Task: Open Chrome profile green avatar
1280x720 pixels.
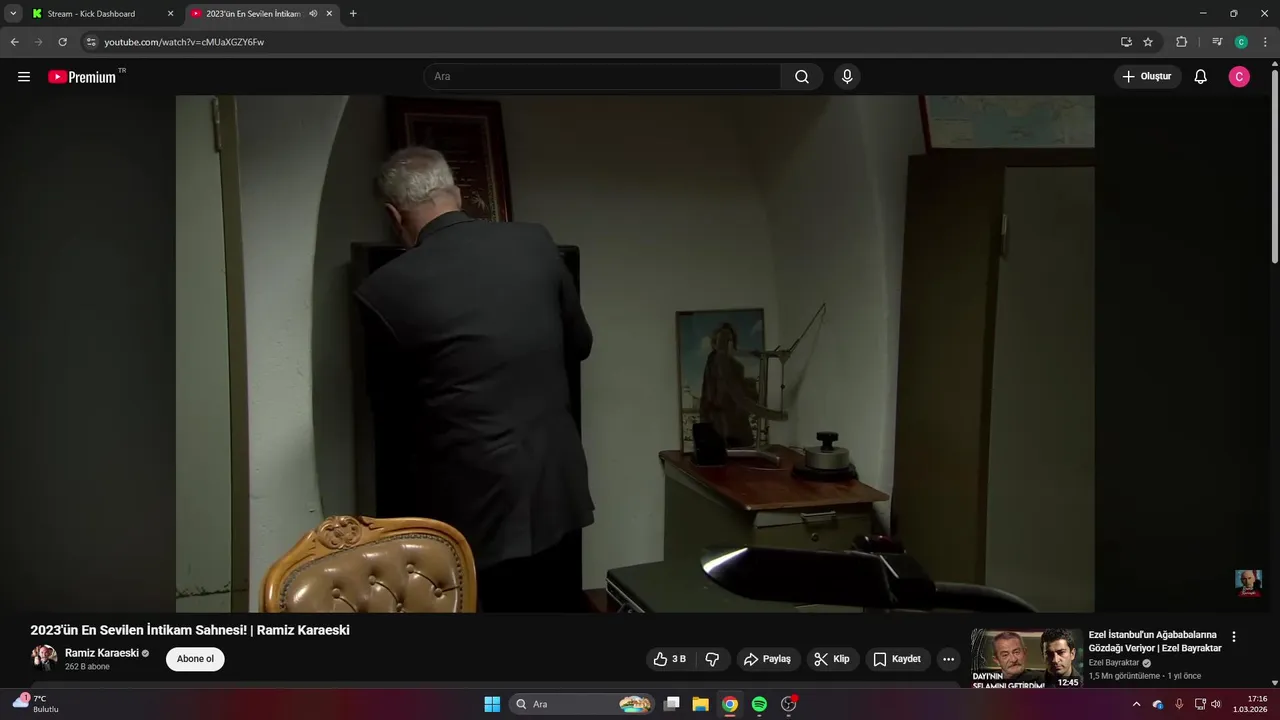Action: coord(1241,42)
